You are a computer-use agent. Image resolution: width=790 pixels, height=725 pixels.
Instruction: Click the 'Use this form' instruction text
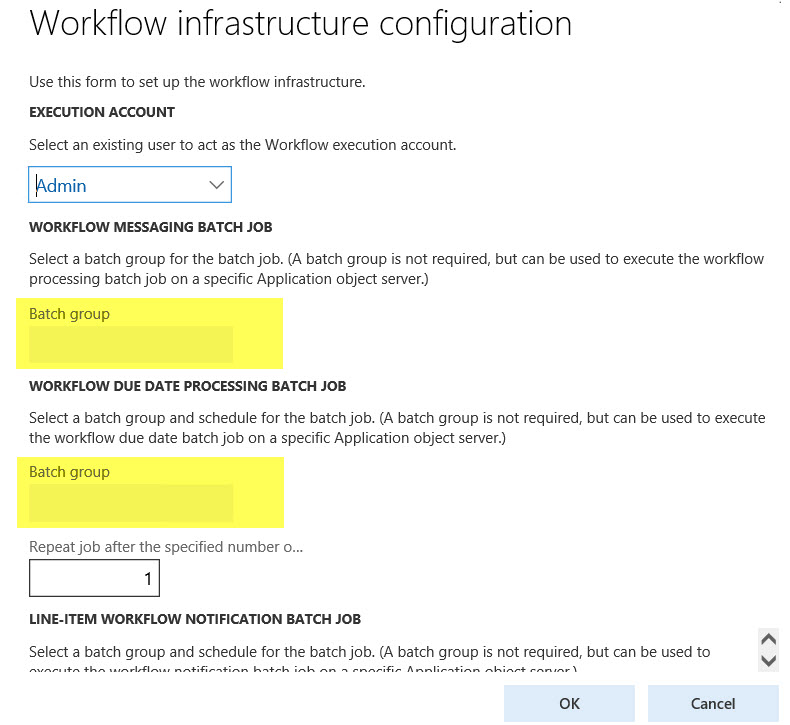tap(197, 82)
